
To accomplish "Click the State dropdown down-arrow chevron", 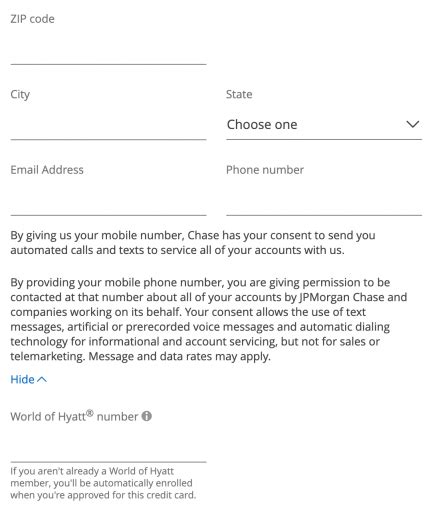I will (x=413, y=124).
